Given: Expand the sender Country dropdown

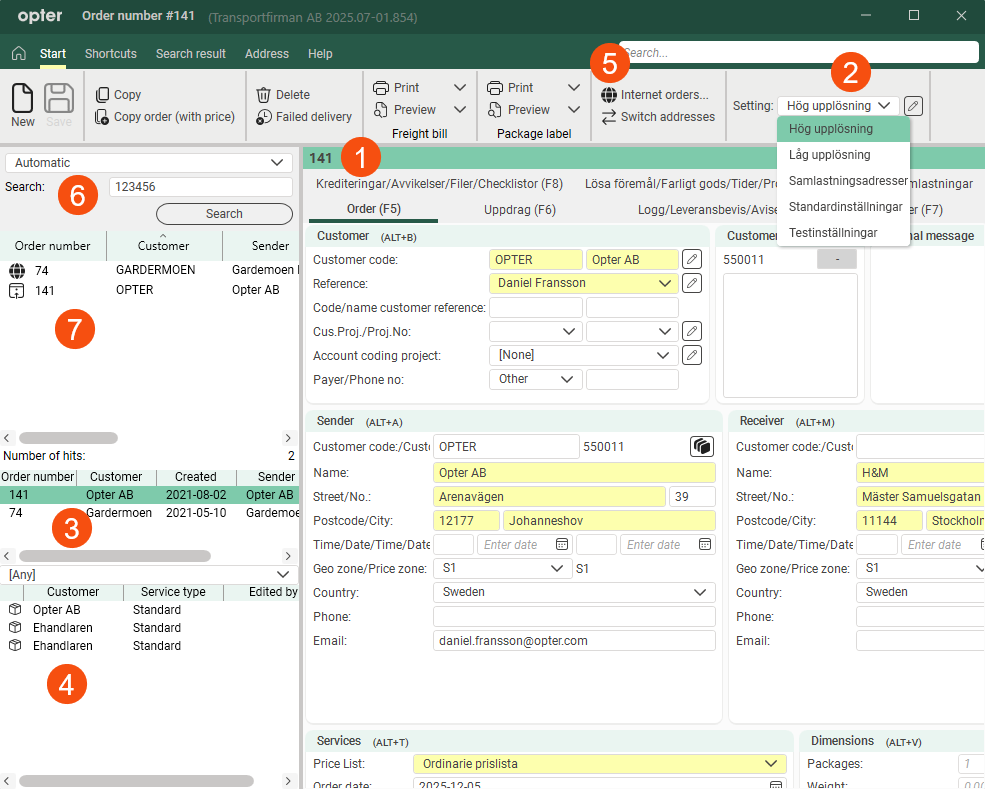Looking at the screenshot, I should click(x=700, y=592).
